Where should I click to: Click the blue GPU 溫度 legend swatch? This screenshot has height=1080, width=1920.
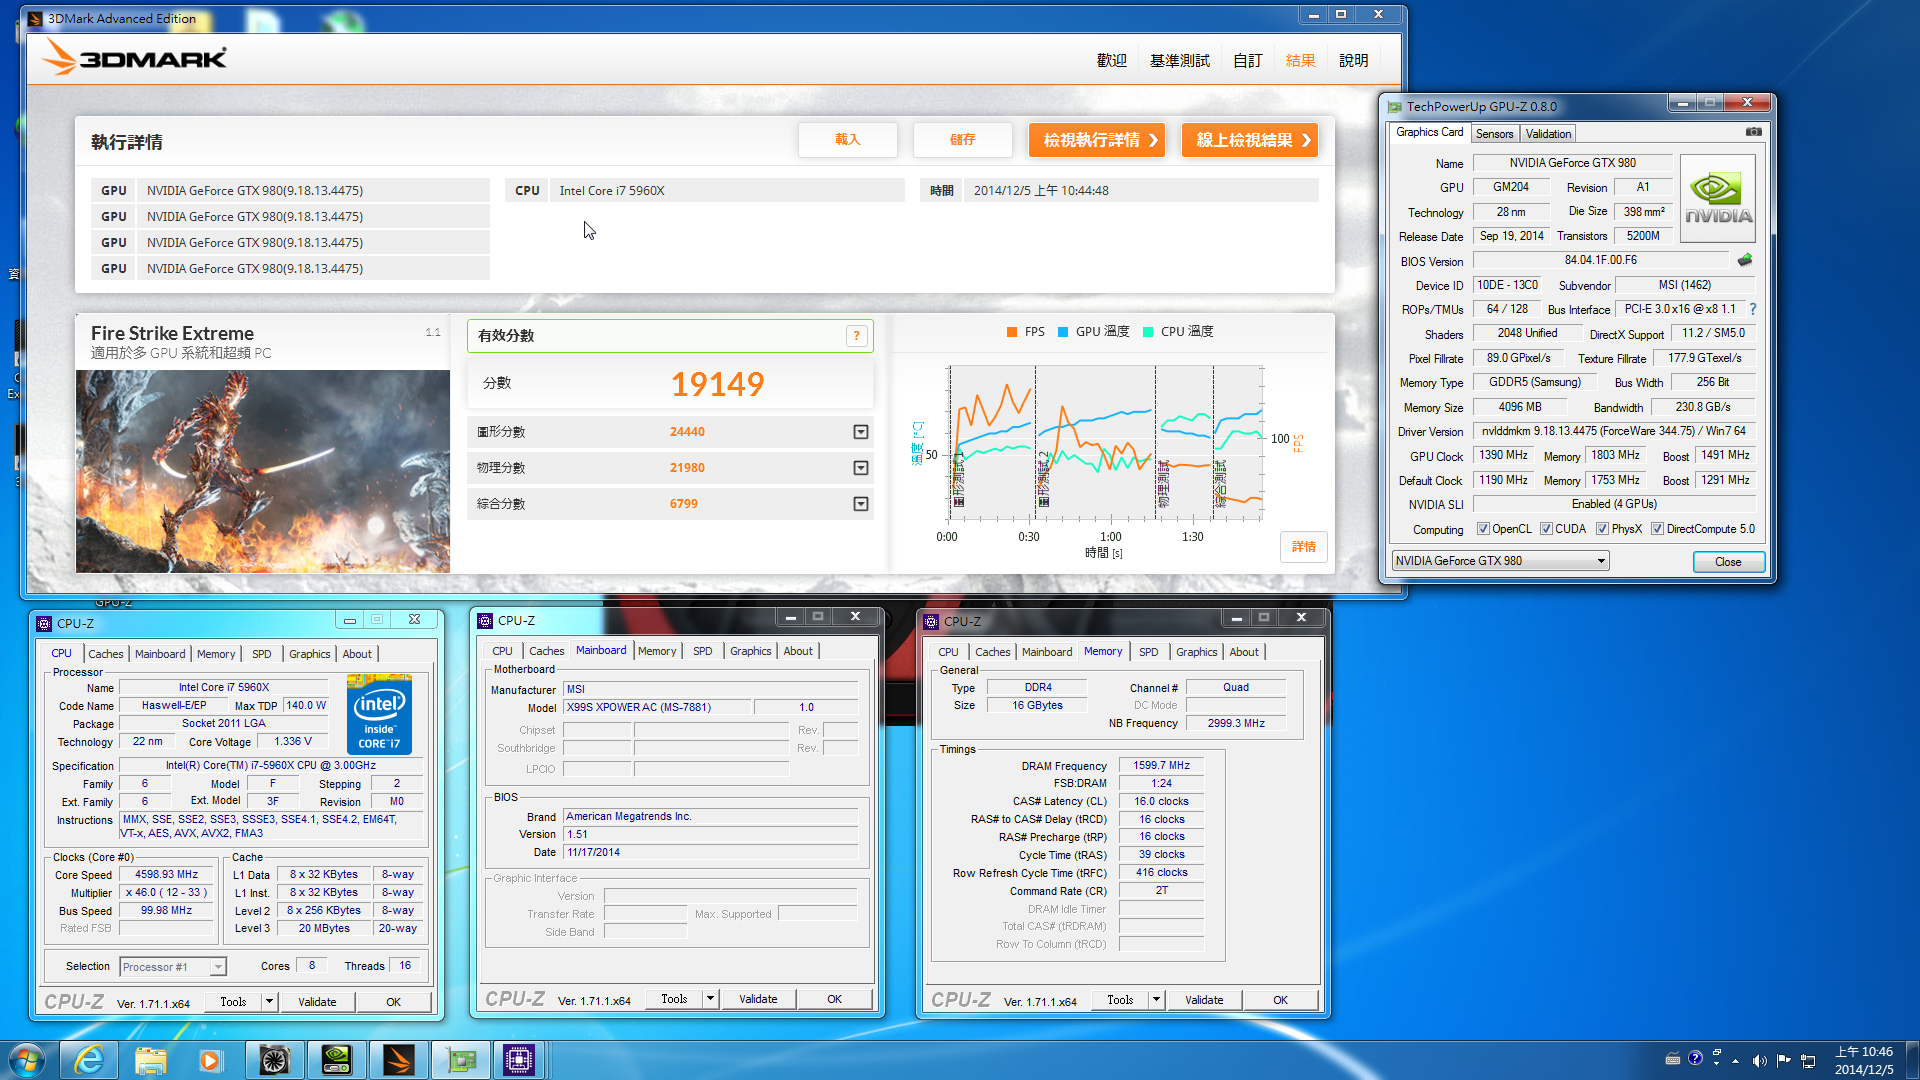pos(1063,332)
